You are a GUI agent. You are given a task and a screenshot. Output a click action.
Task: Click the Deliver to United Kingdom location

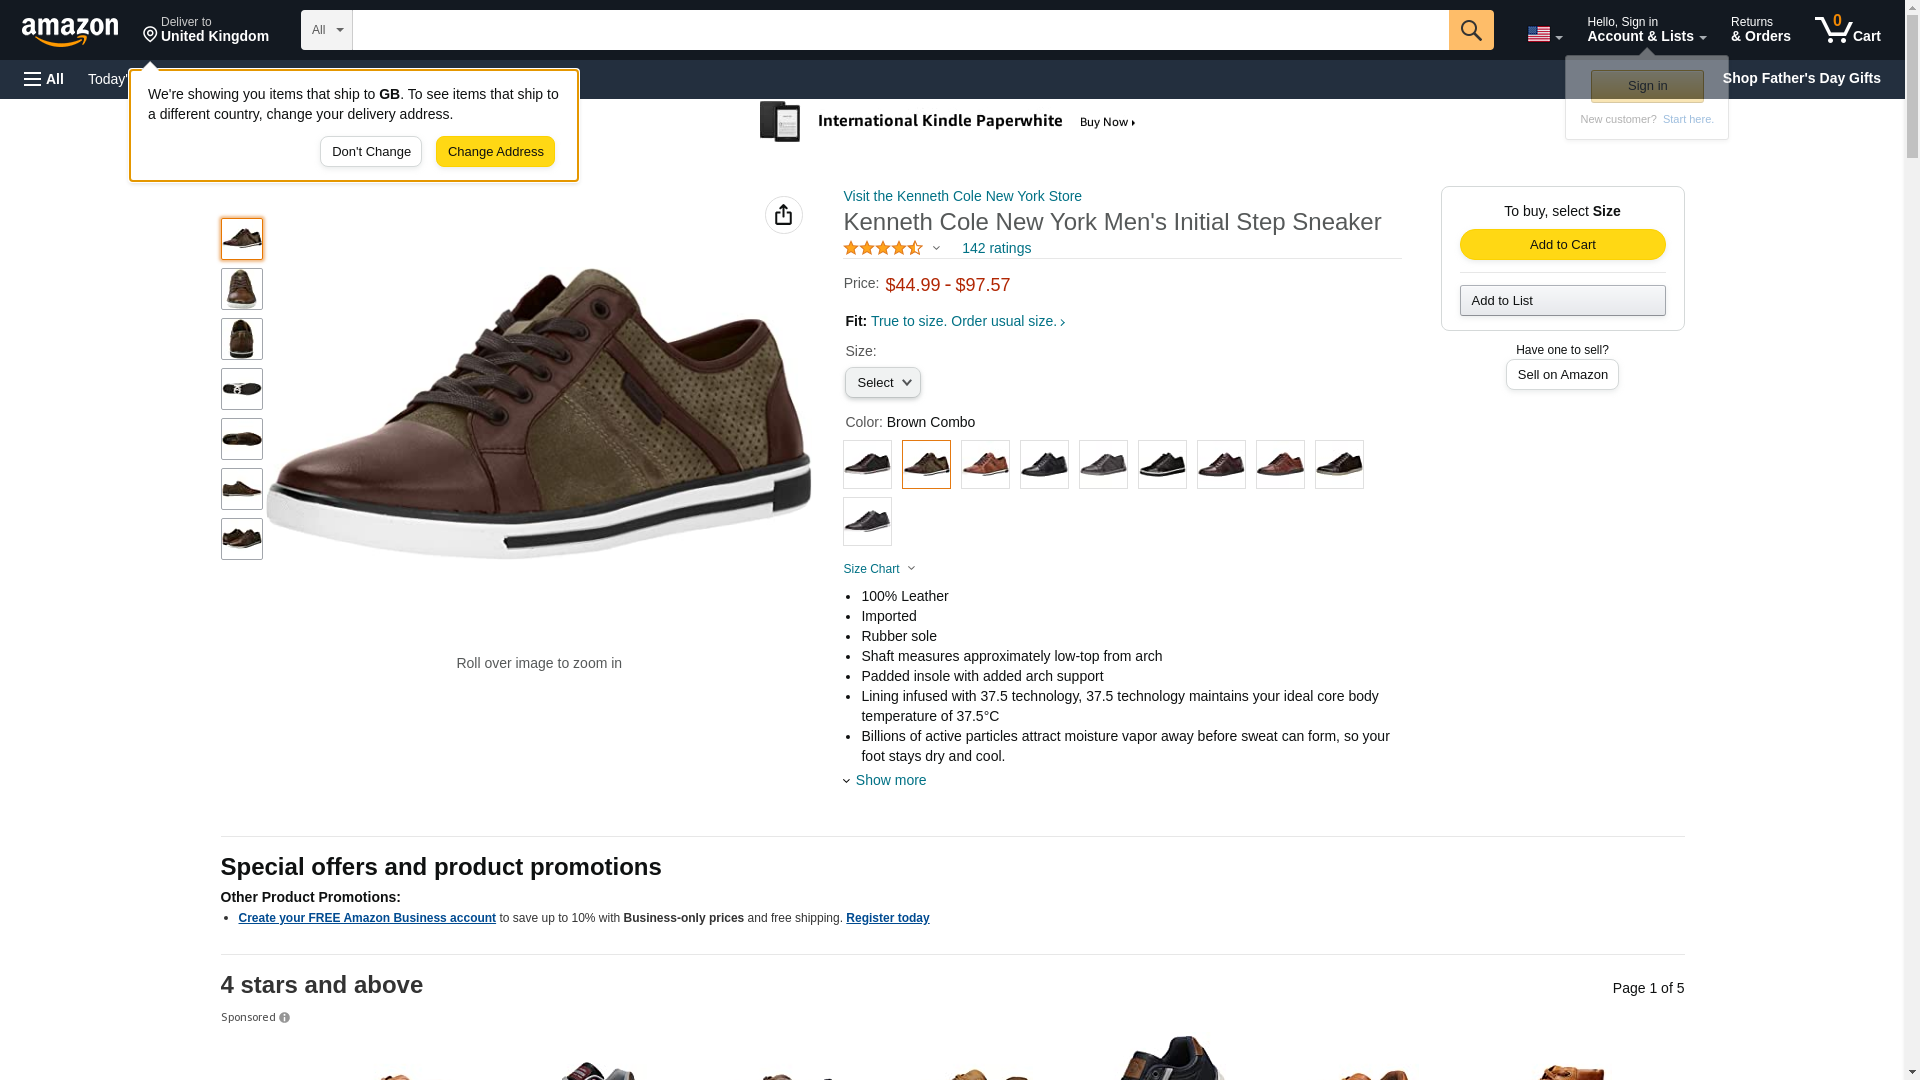206,30
